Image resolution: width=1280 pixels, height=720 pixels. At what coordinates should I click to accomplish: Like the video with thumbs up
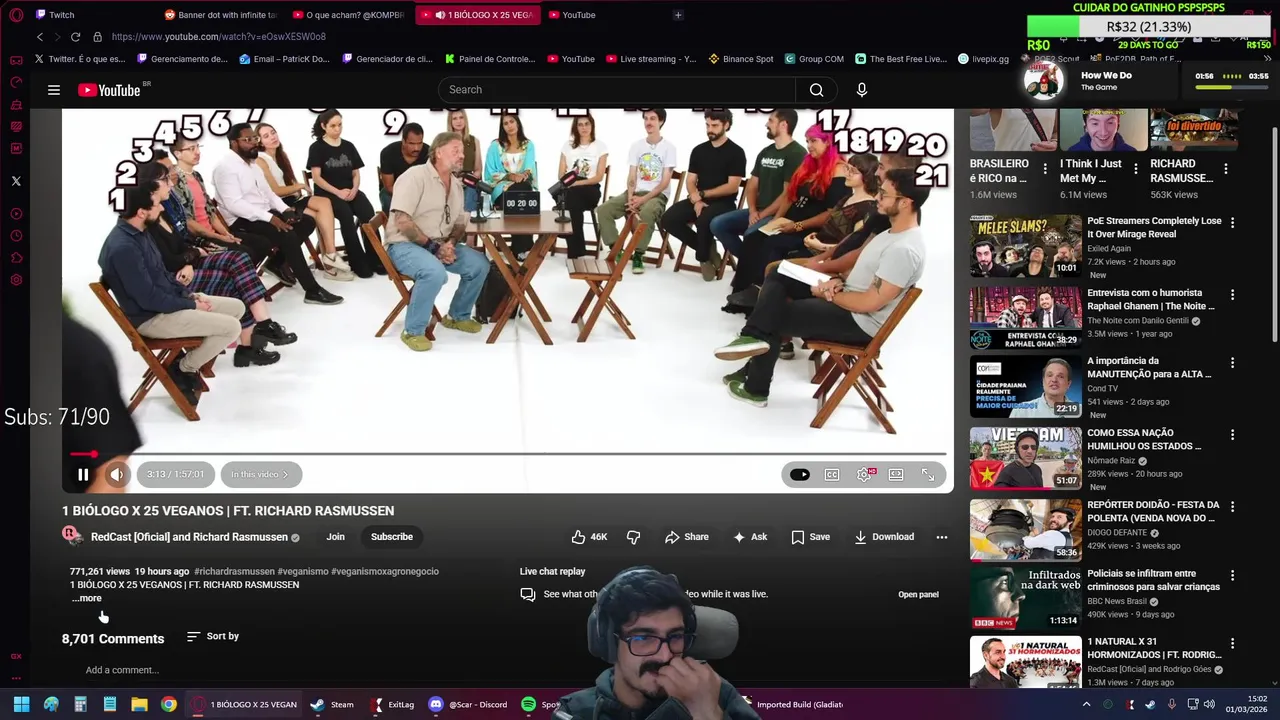(x=589, y=537)
